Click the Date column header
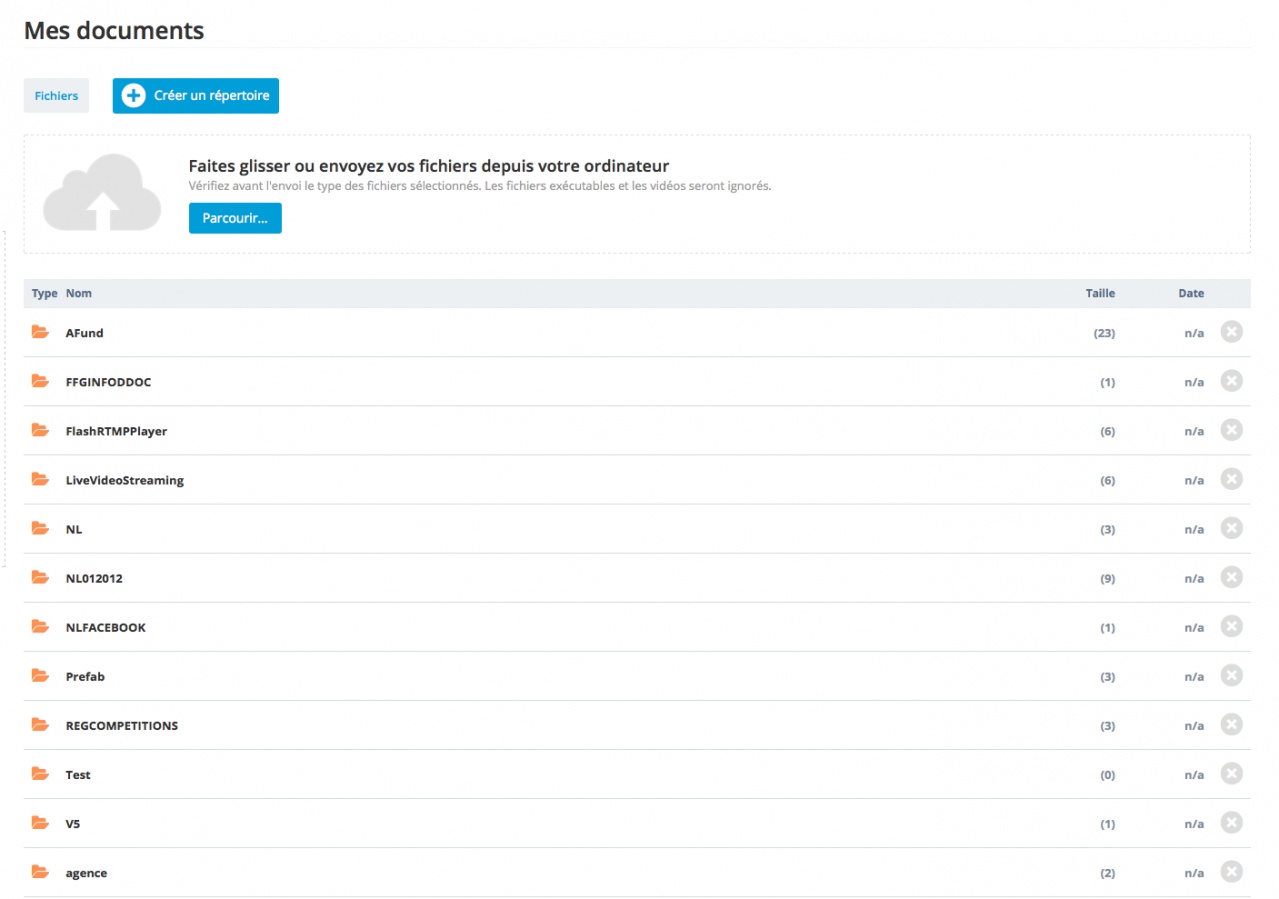 tap(1190, 293)
